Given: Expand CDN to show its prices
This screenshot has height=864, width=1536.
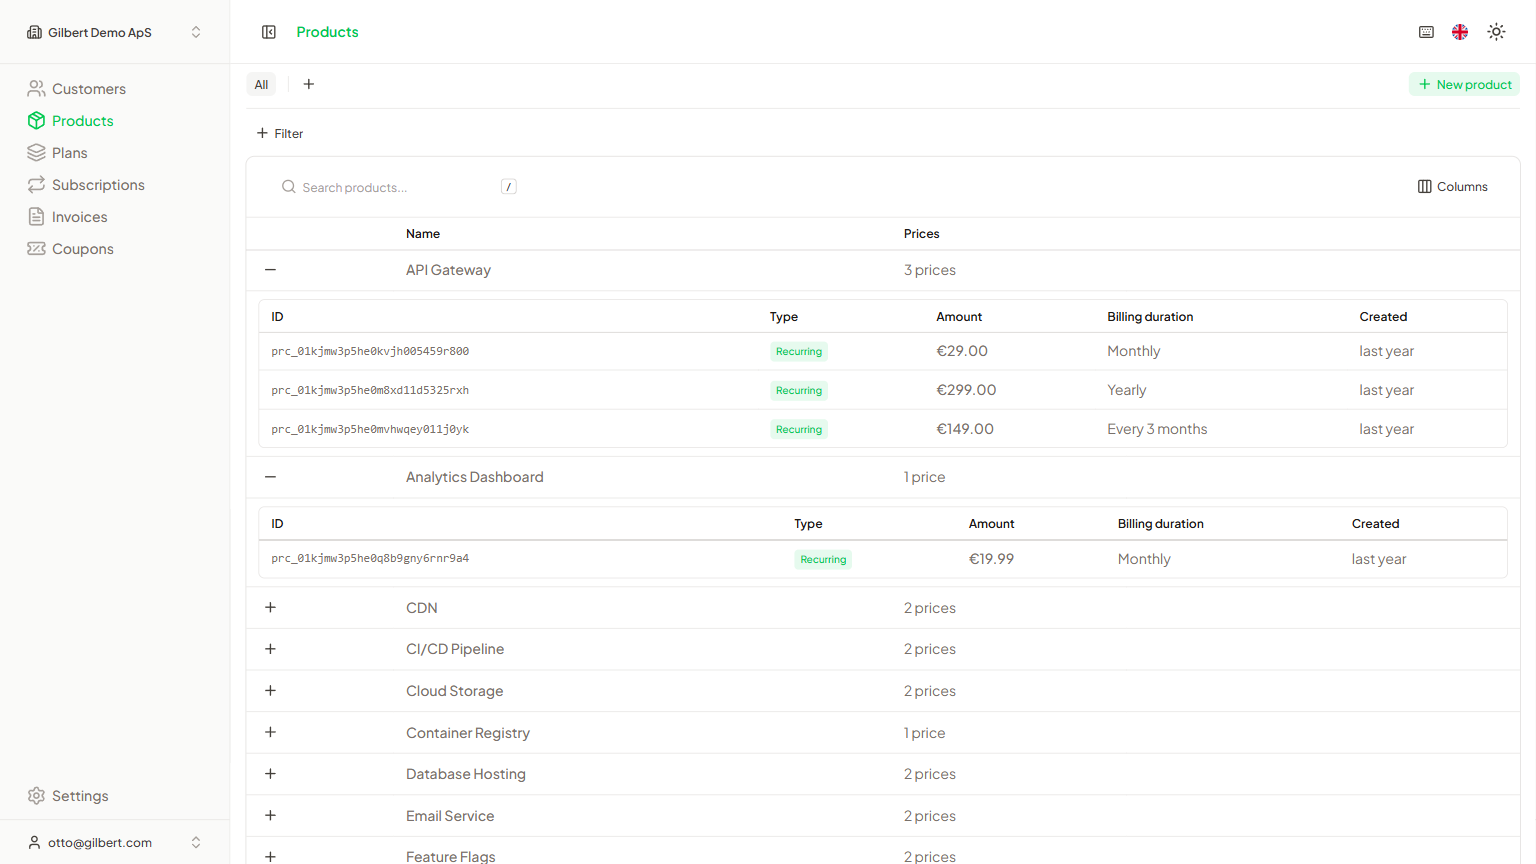Looking at the screenshot, I should 270,607.
